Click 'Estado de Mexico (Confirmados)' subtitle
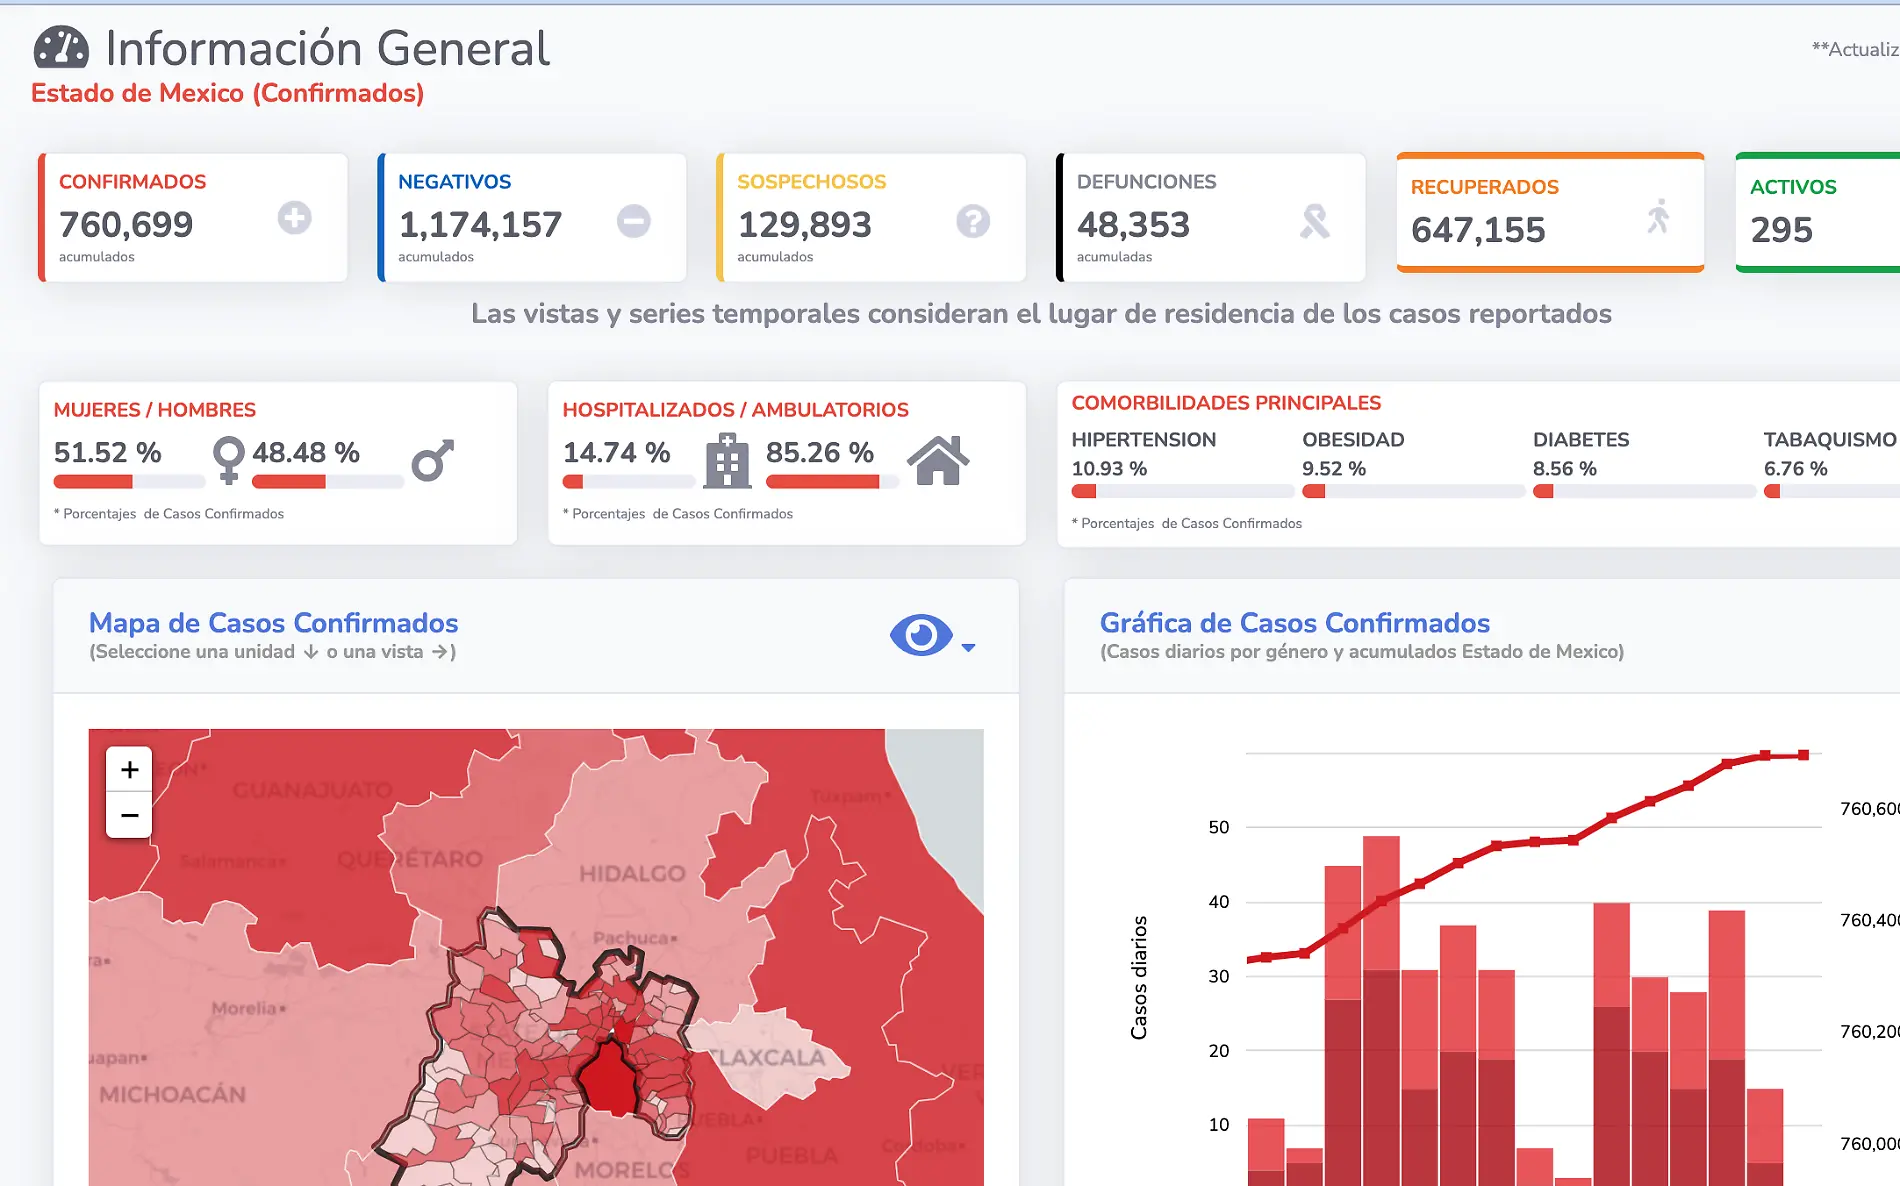This screenshot has height=1186, width=1900. point(228,93)
